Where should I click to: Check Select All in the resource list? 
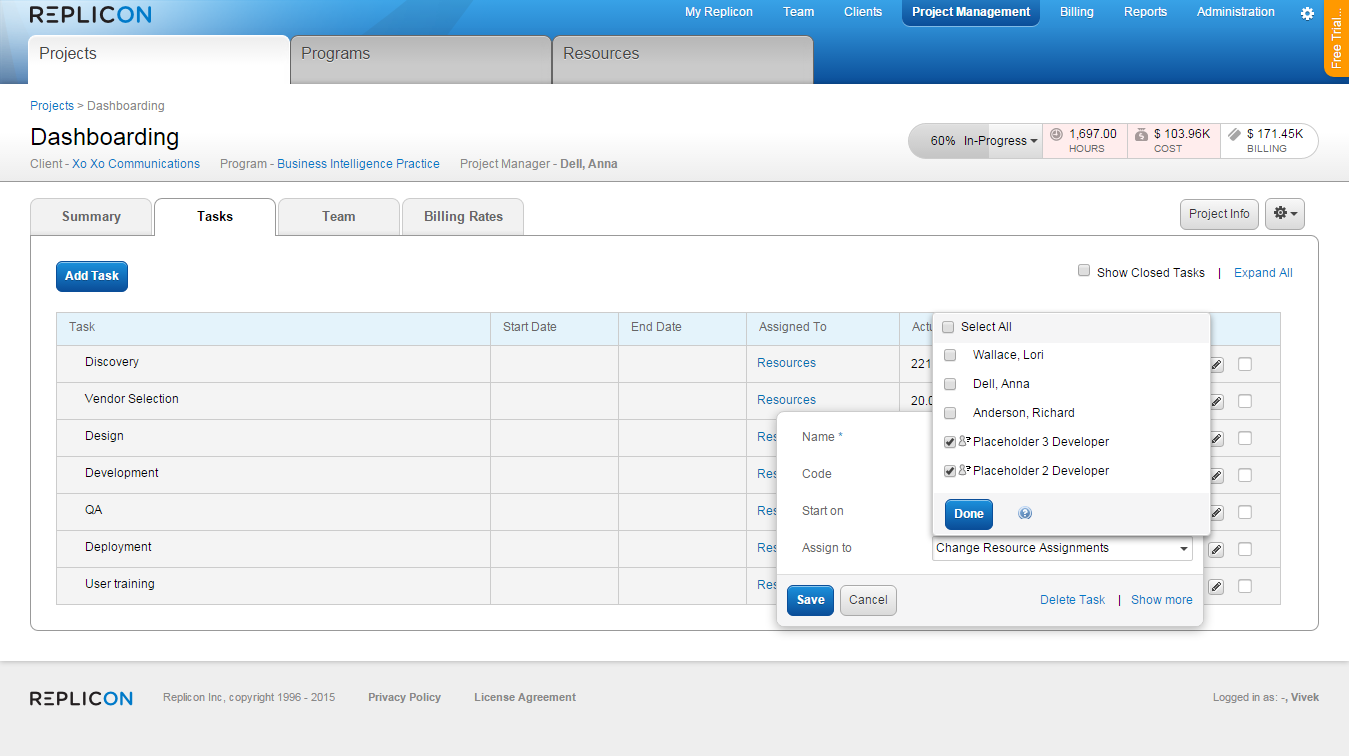point(947,326)
